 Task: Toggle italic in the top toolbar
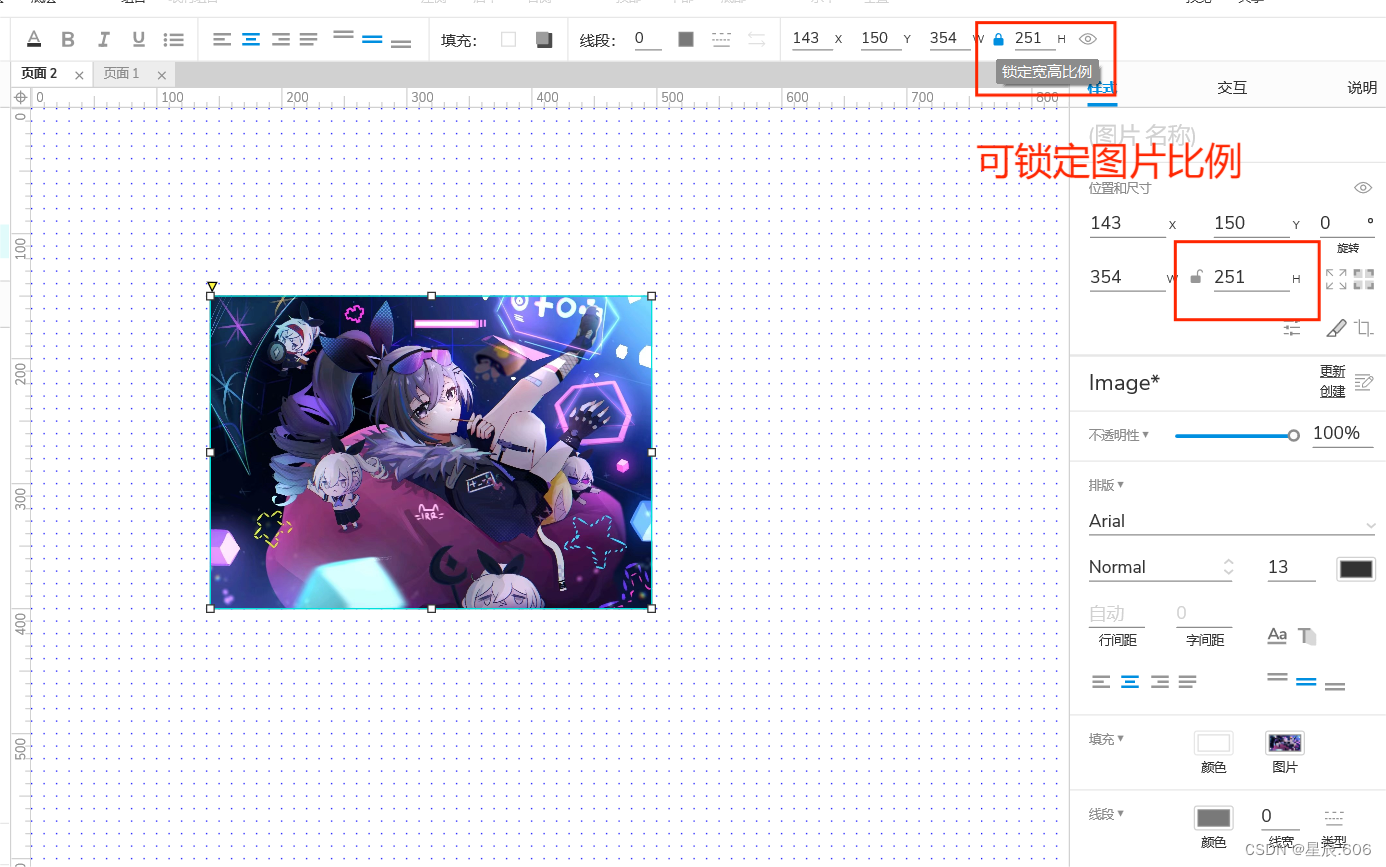[x=103, y=39]
